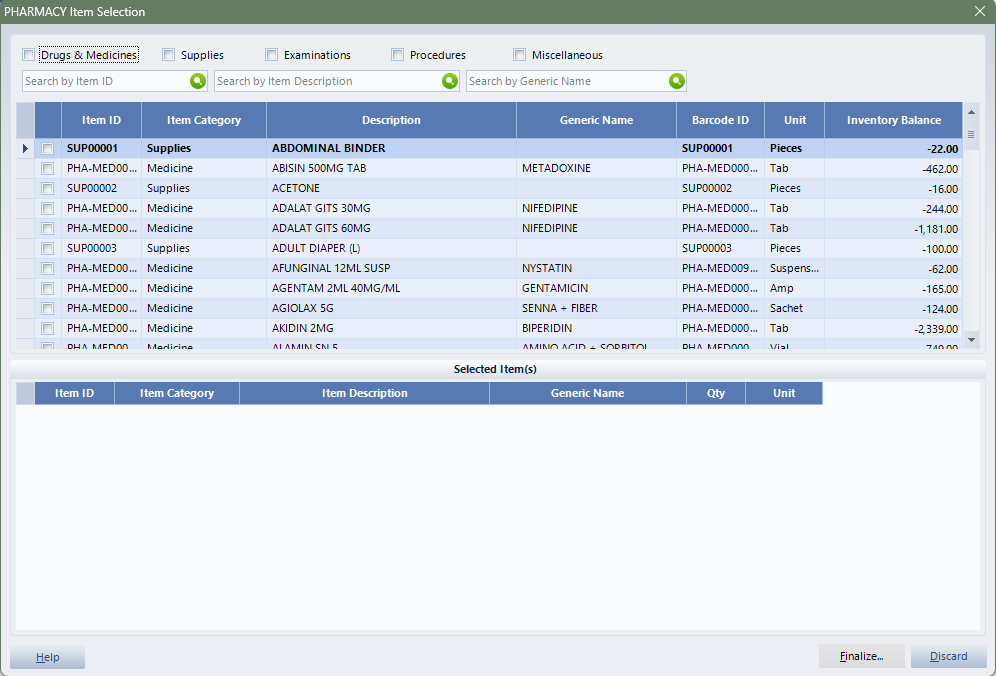The width and height of the screenshot is (996, 676).
Task: Check the Examinations filter
Action: tap(272, 55)
